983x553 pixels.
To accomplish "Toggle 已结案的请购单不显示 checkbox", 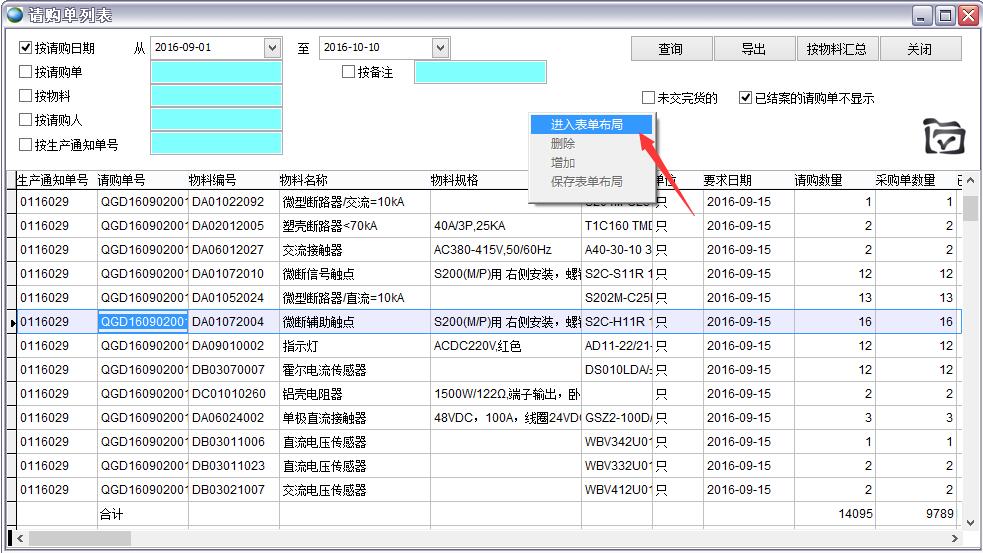I will tap(745, 98).
